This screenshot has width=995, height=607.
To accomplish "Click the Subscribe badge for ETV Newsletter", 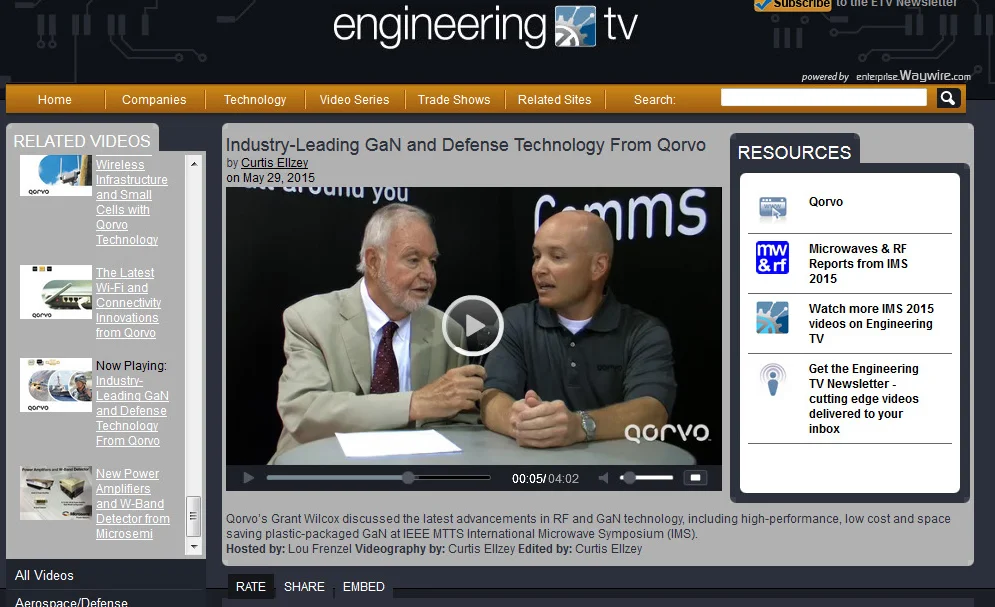I will 792,4.
